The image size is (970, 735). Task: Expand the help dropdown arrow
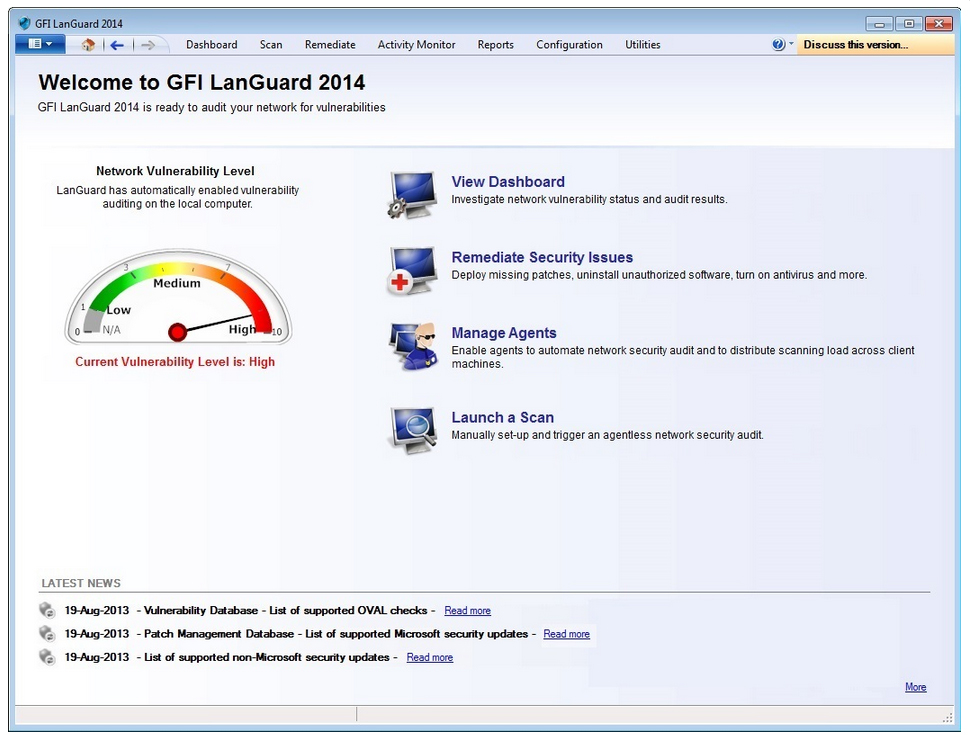791,44
